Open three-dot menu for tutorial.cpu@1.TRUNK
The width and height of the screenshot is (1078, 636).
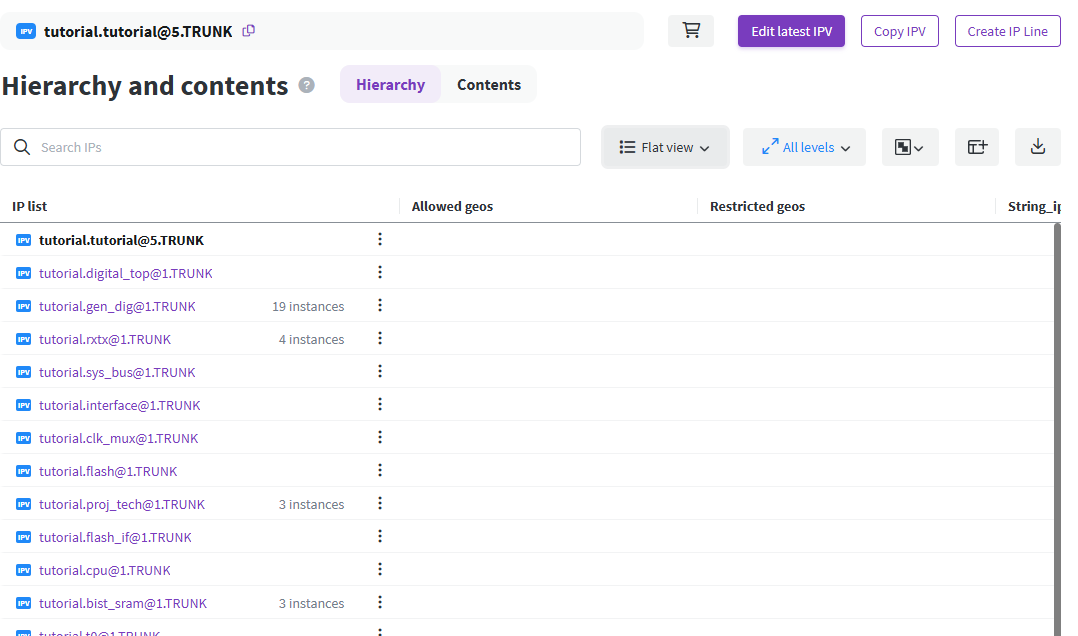point(380,570)
